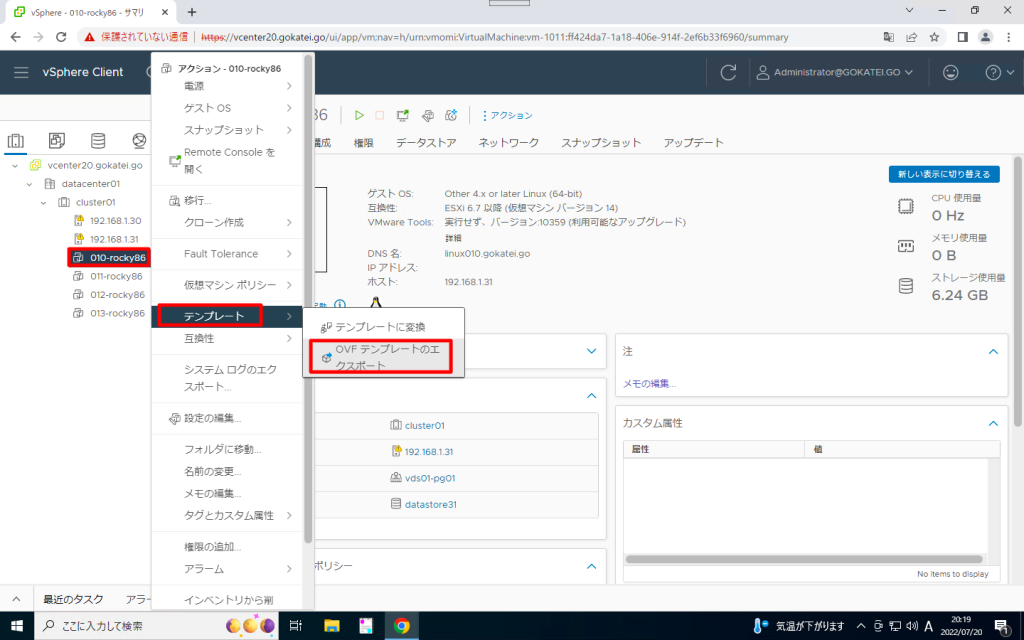The image size is (1024, 640).
Task: Click the smiley feedback icon
Action: (950, 72)
